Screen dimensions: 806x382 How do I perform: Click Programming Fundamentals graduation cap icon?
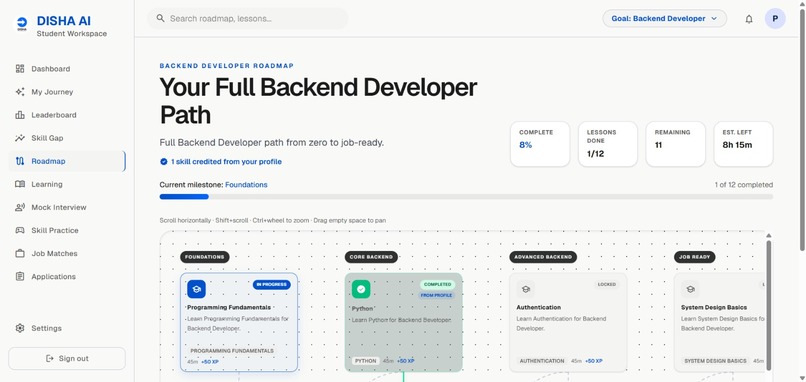tap(196, 289)
